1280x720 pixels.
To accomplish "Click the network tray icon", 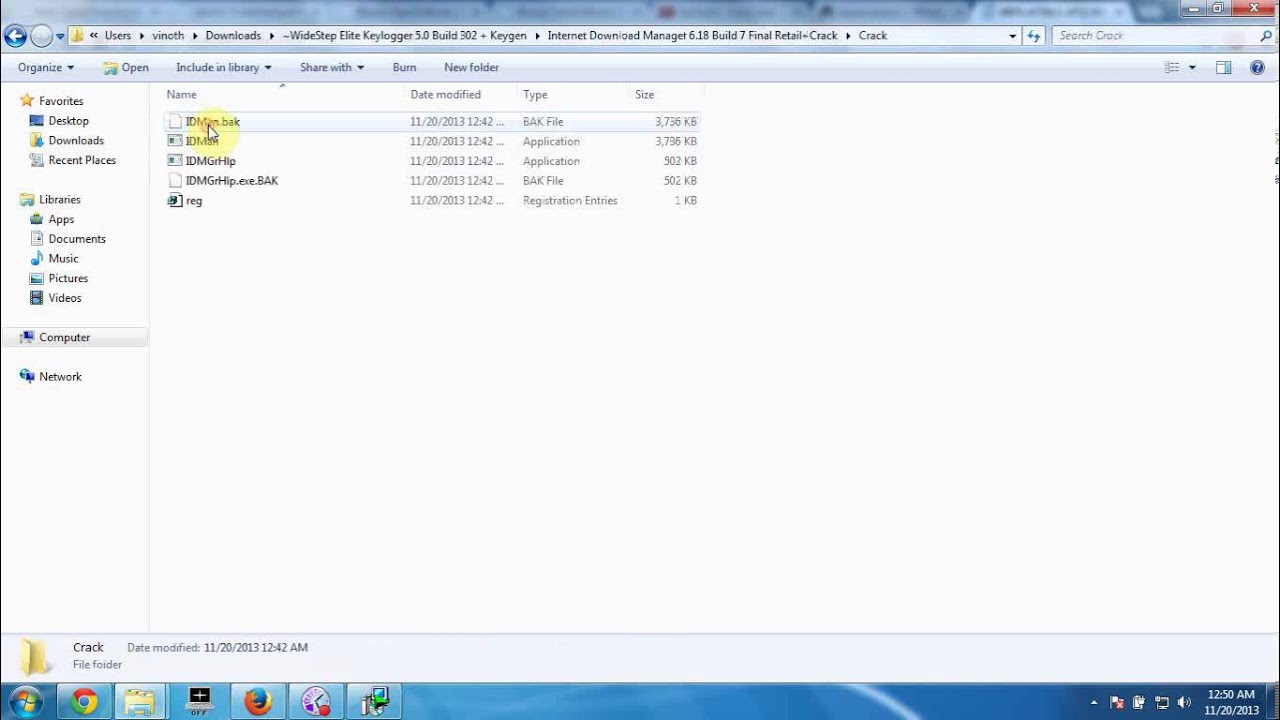I will pyautogui.click(x=1162, y=702).
